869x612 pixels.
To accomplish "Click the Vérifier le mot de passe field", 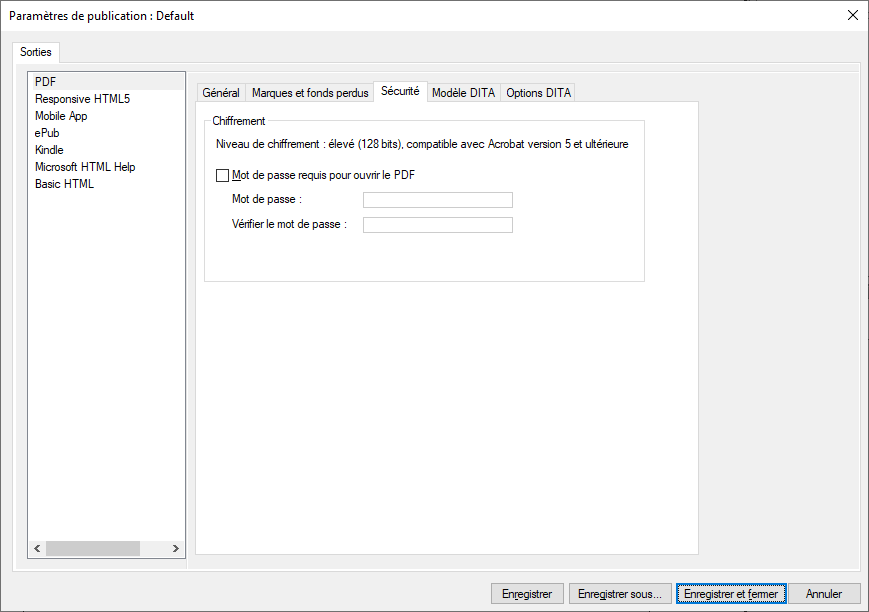I will pyautogui.click(x=437, y=225).
